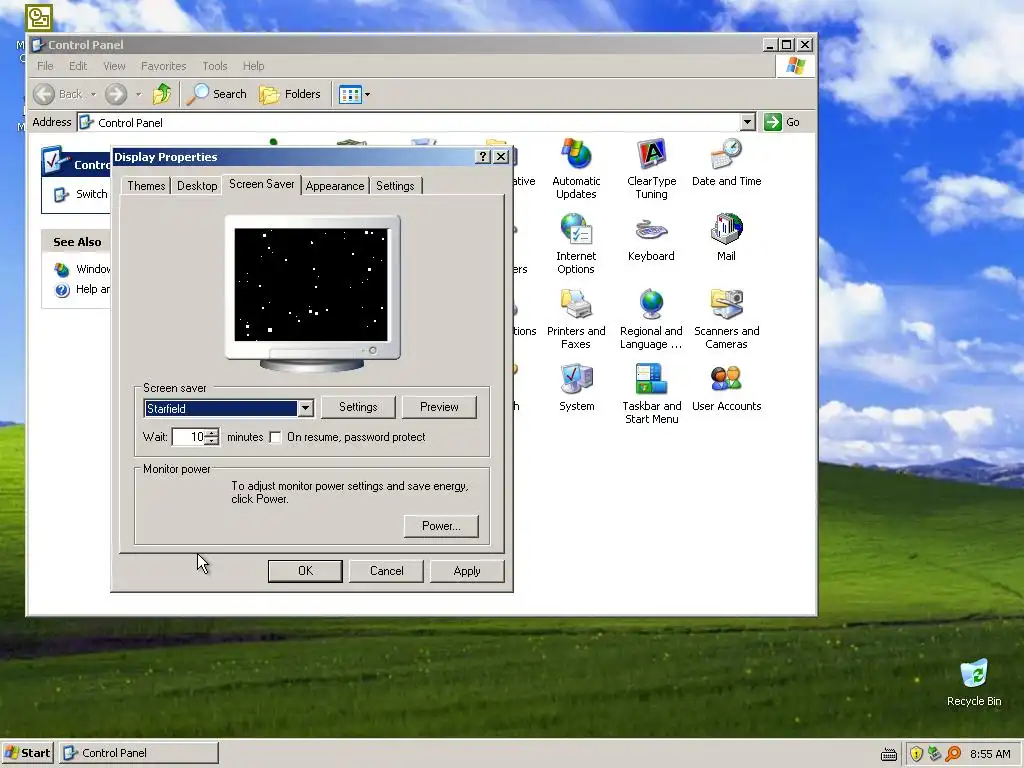Click the taskbar clock showing 8:55 AM
Image resolution: width=1024 pixels, height=768 pixels.
[990, 754]
